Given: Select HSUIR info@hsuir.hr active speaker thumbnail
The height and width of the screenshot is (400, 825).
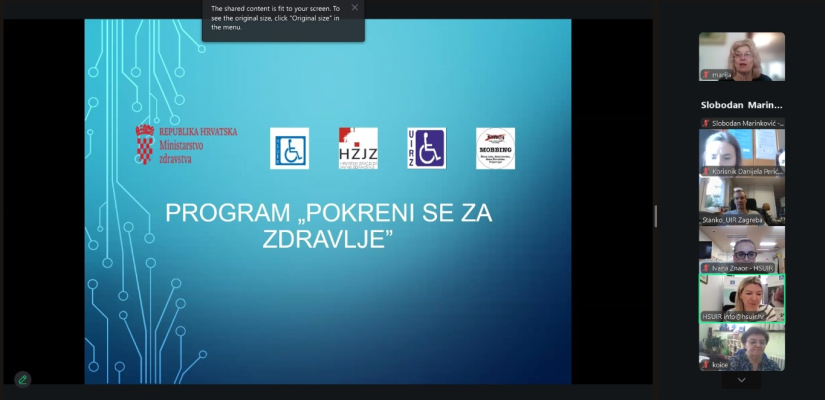Looking at the screenshot, I should [x=742, y=298].
